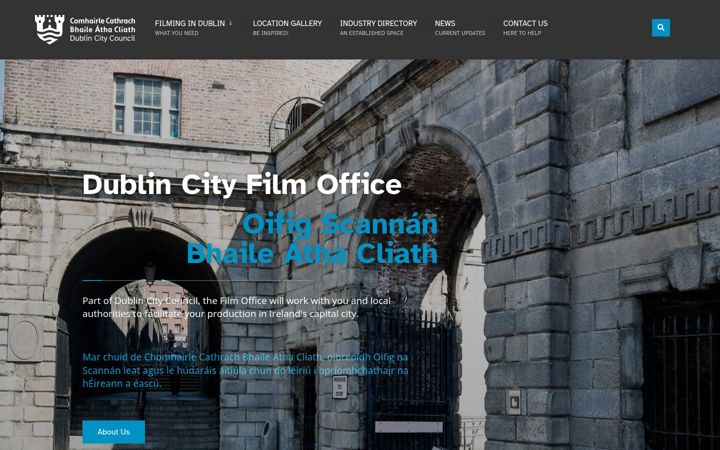The image size is (720, 450).
Task: Open the Filming in Dublin menu
Action: click(190, 23)
